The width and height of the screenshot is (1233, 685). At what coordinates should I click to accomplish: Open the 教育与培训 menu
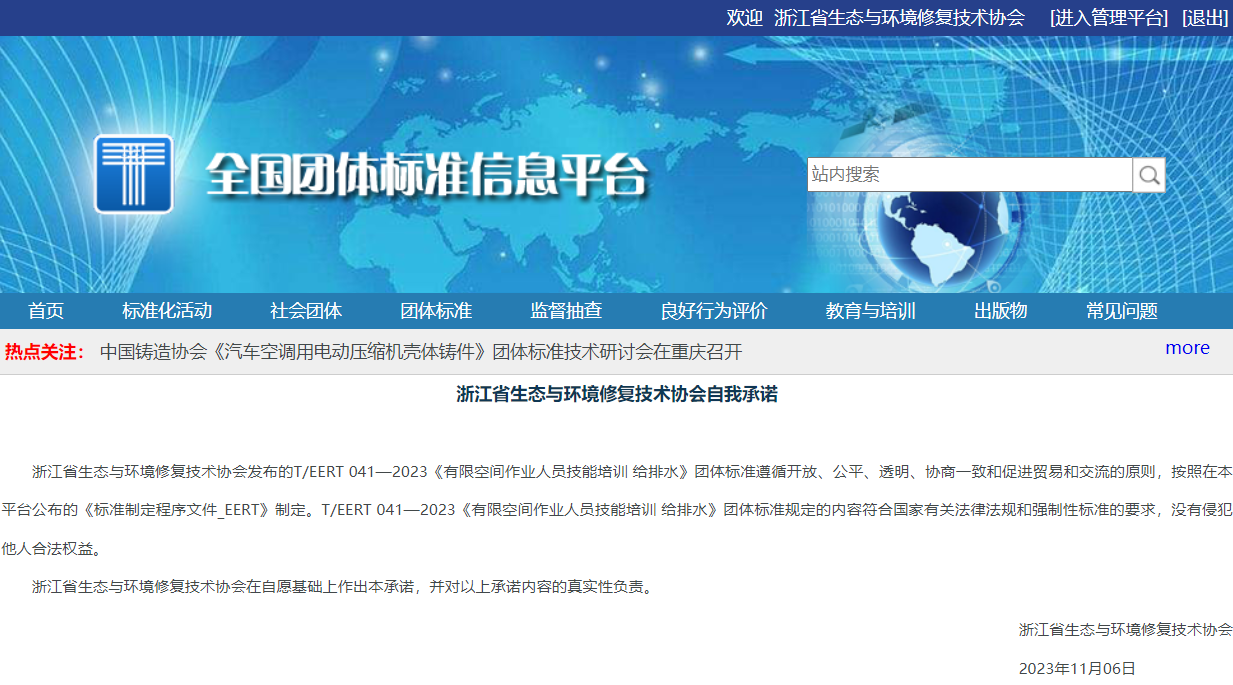pos(871,311)
